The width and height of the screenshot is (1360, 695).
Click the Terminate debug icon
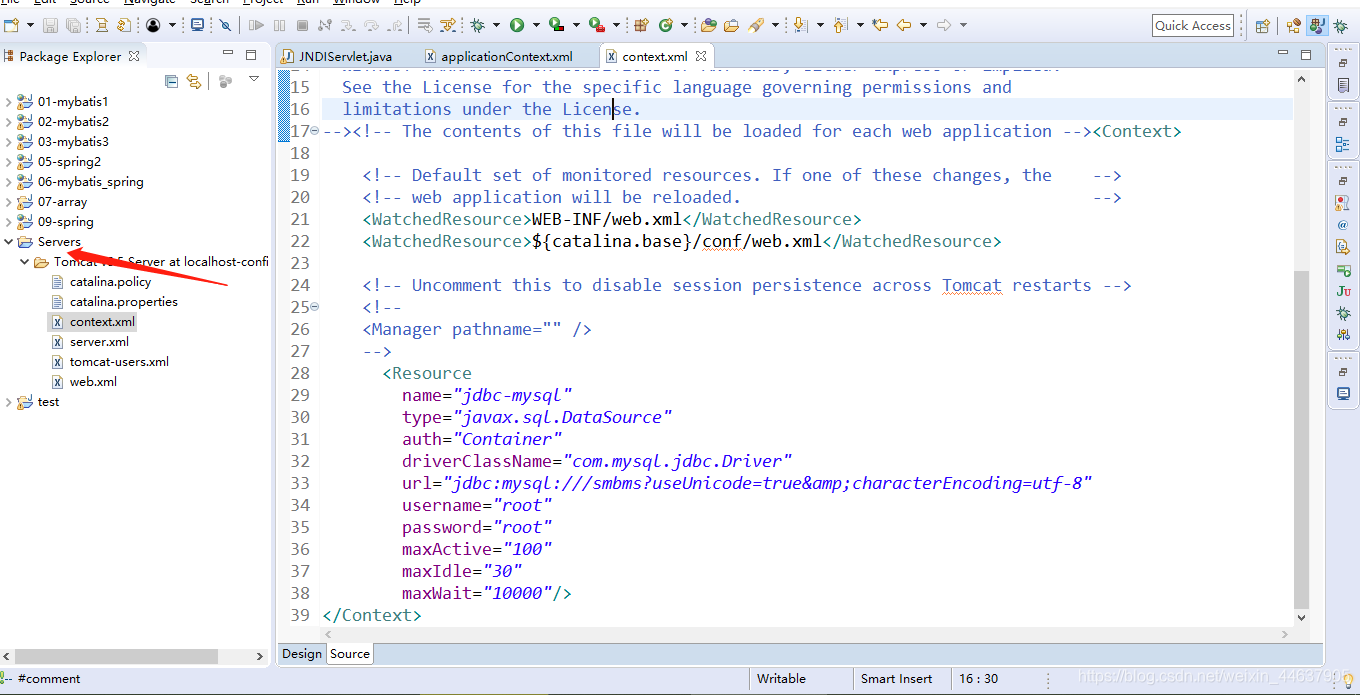click(x=302, y=25)
